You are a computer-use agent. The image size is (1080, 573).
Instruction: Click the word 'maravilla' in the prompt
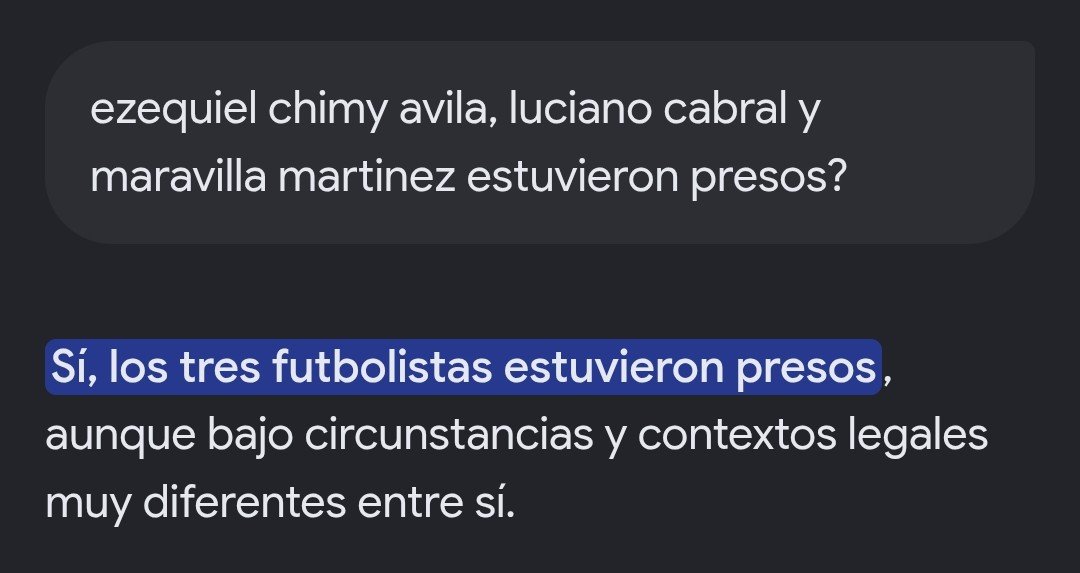pyautogui.click(x=178, y=176)
